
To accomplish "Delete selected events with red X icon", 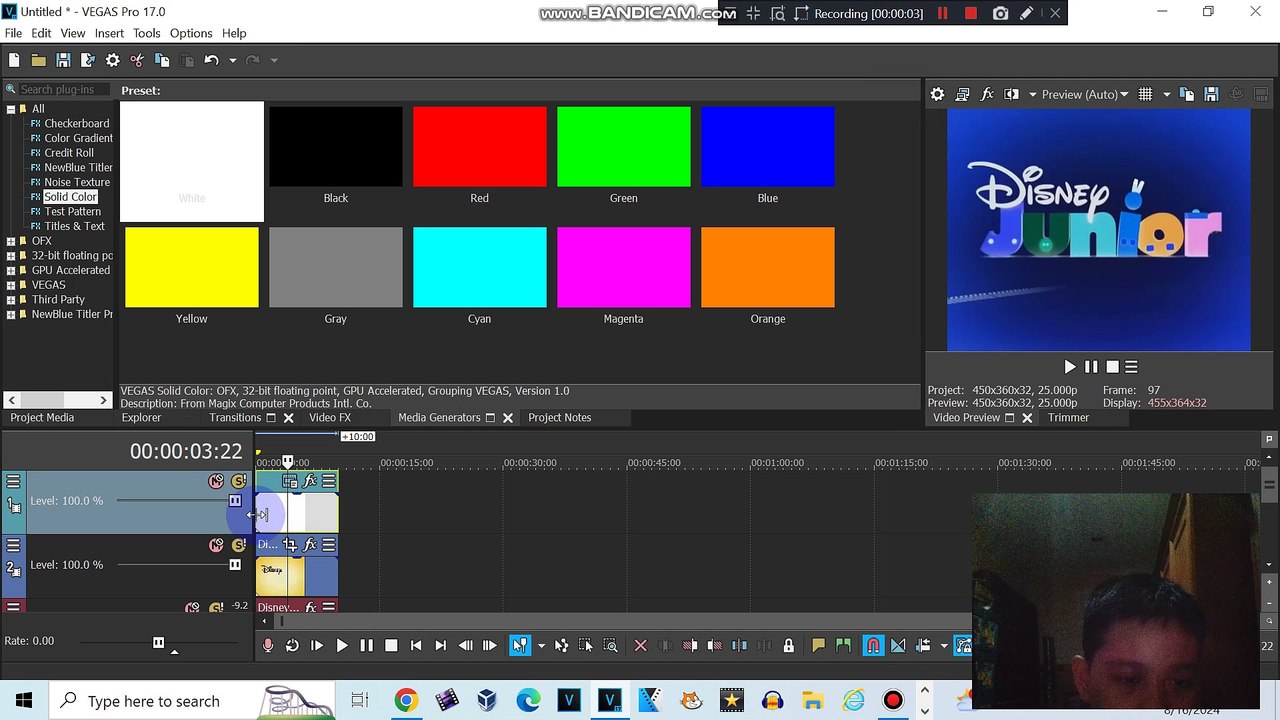I will (x=641, y=646).
